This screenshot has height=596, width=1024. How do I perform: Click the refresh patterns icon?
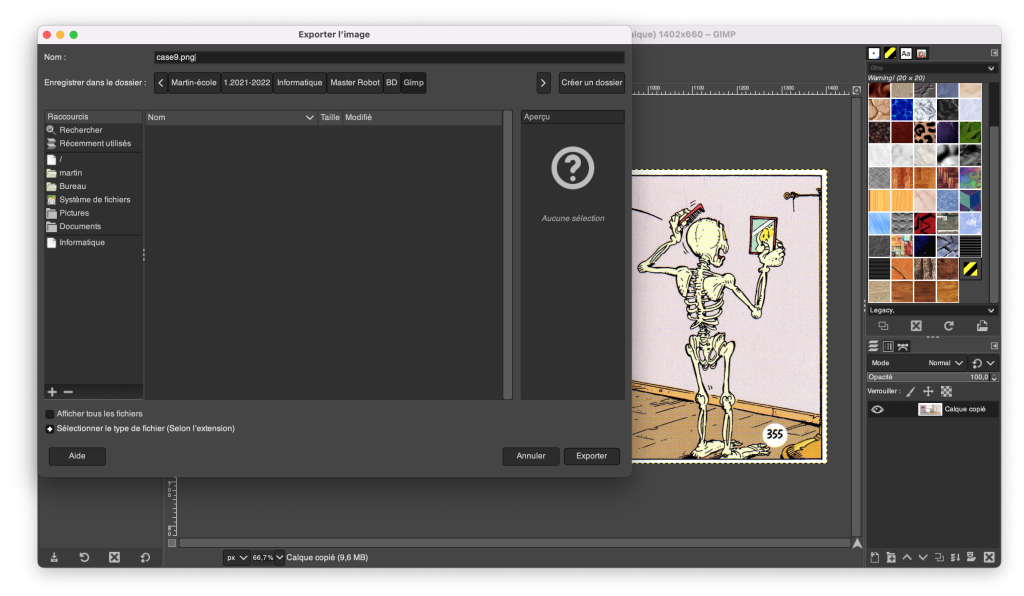(949, 326)
